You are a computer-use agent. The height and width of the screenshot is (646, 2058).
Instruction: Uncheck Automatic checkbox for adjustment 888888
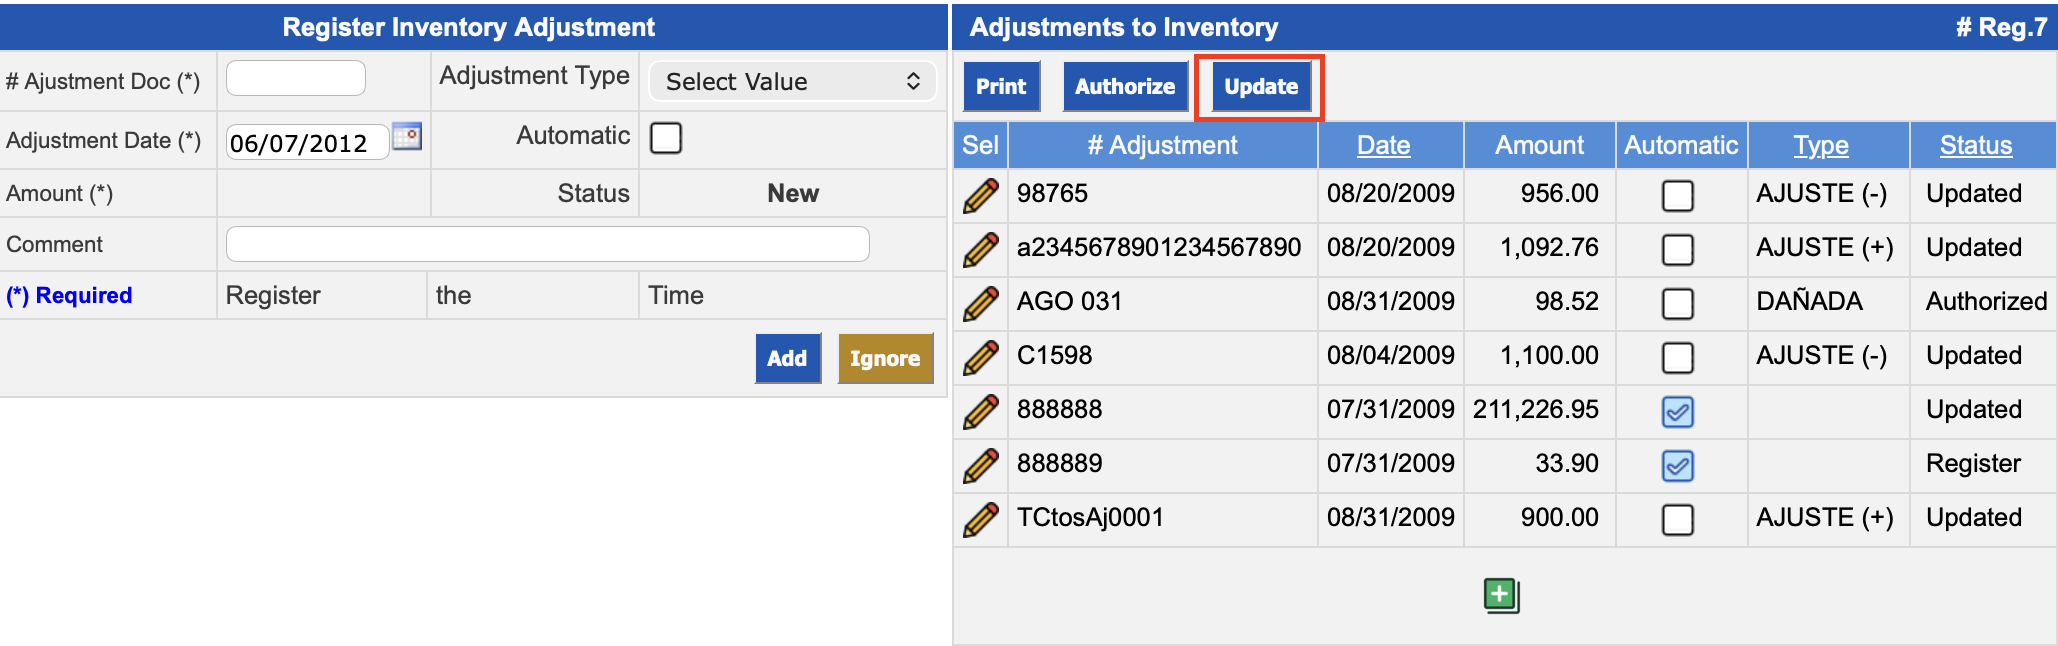1677,411
